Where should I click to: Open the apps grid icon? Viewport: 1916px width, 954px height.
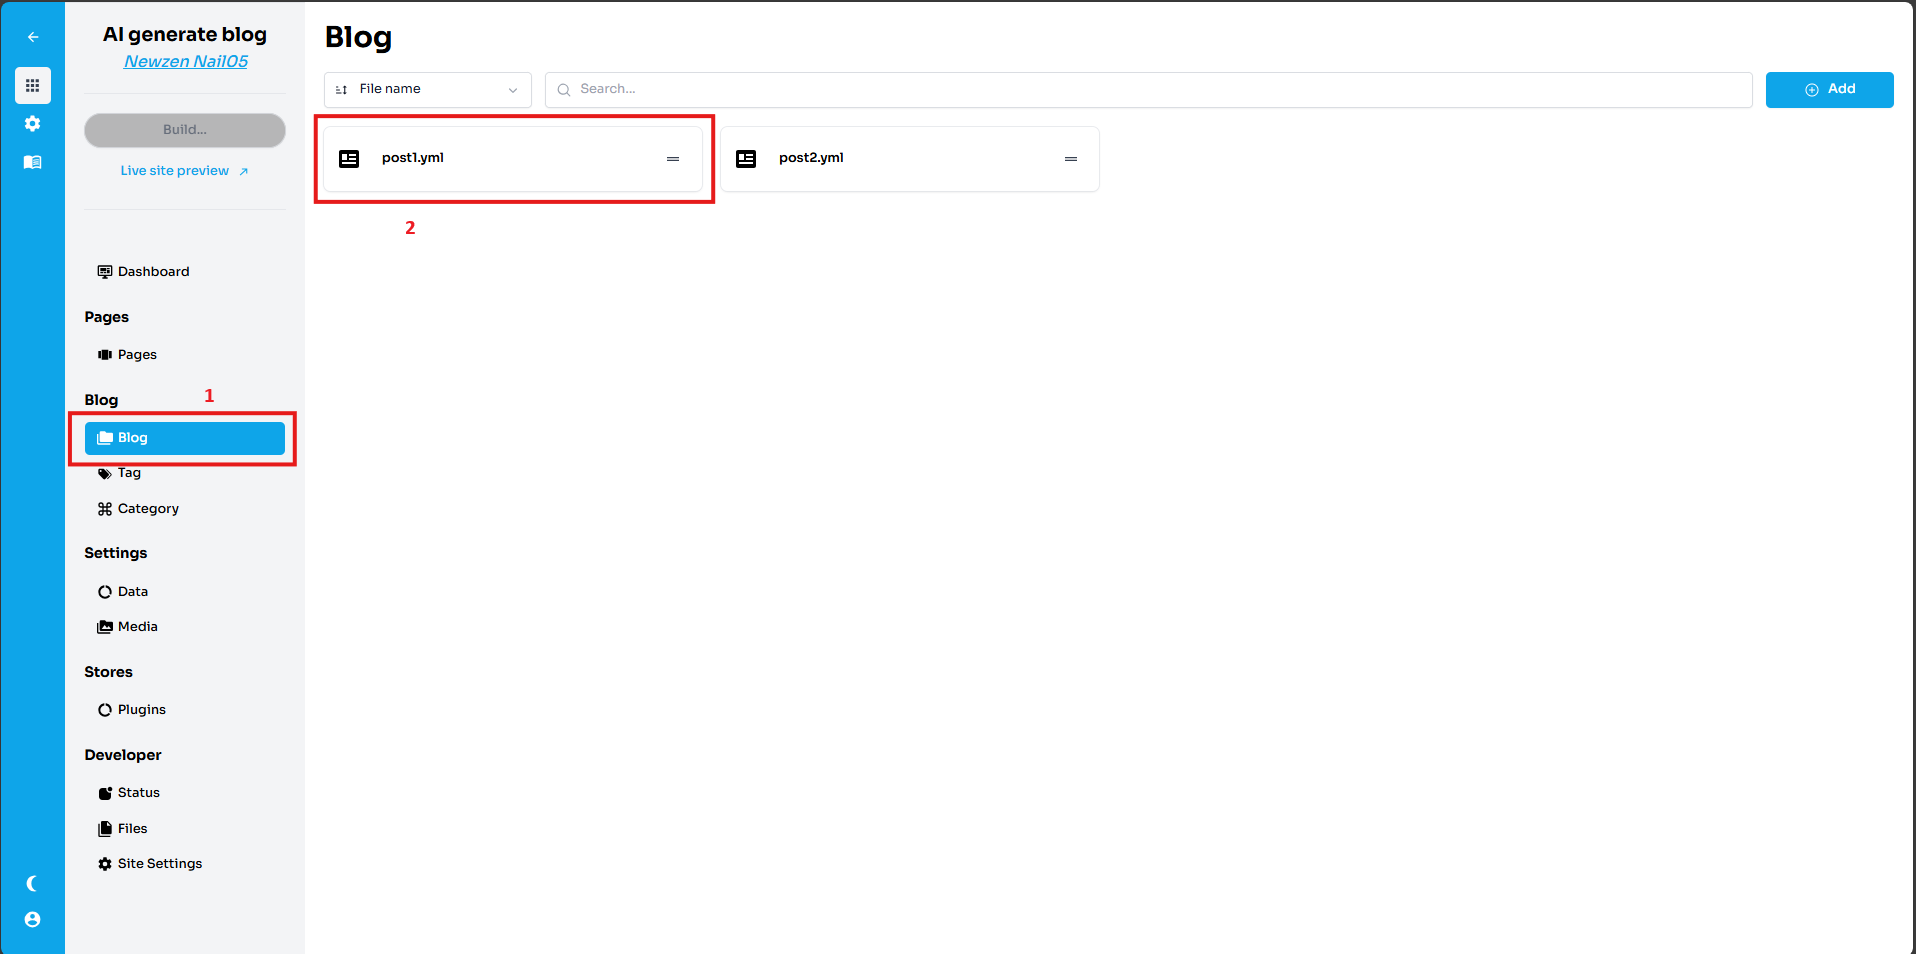pyautogui.click(x=33, y=86)
